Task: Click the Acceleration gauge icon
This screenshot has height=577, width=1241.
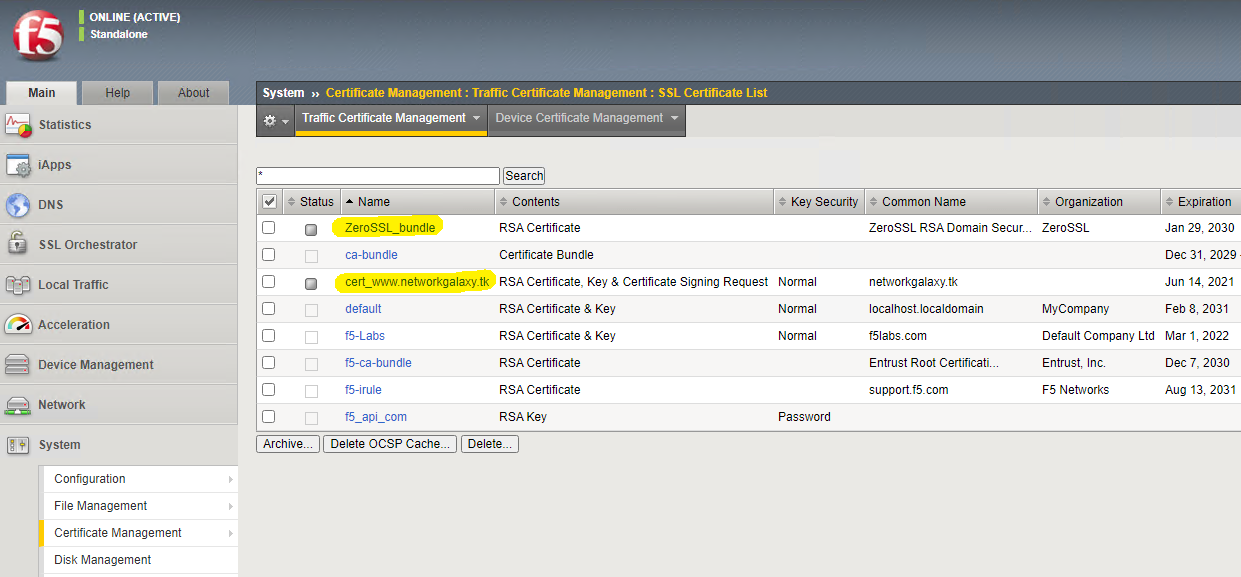Action: (x=18, y=325)
